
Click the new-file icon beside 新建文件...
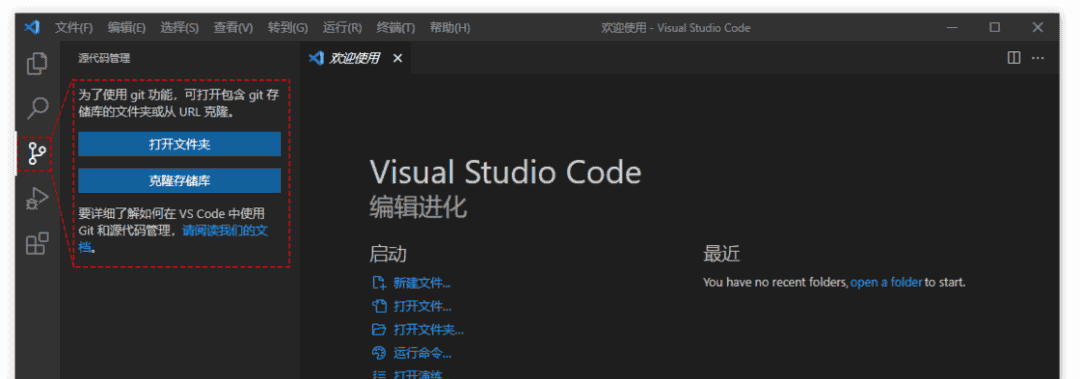[x=379, y=283]
